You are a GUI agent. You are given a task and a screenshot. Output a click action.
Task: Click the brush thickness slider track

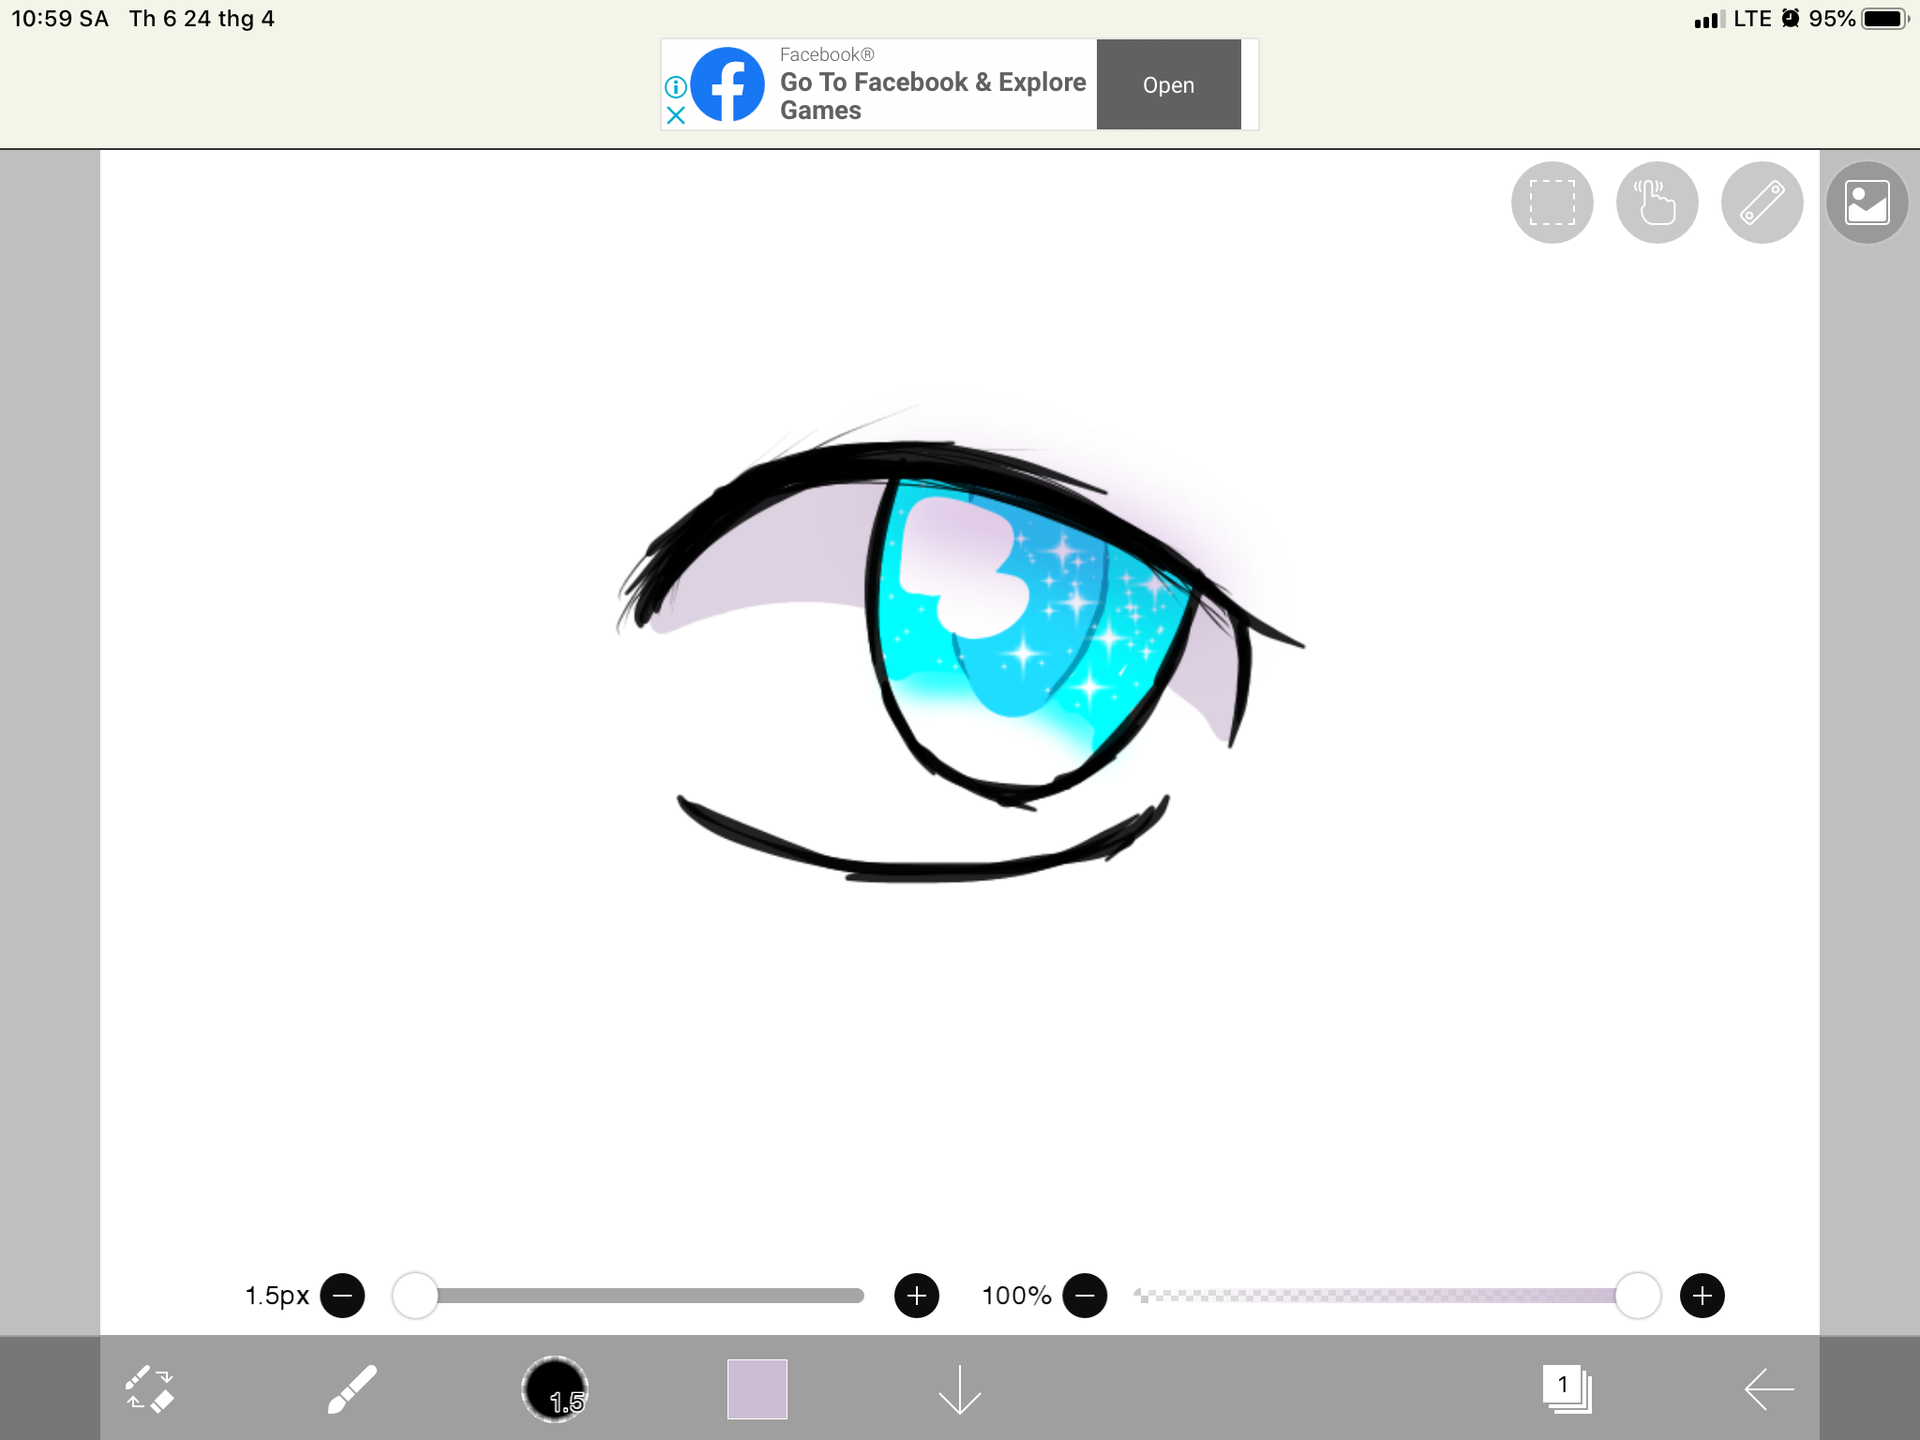(x=650, y=1296)
